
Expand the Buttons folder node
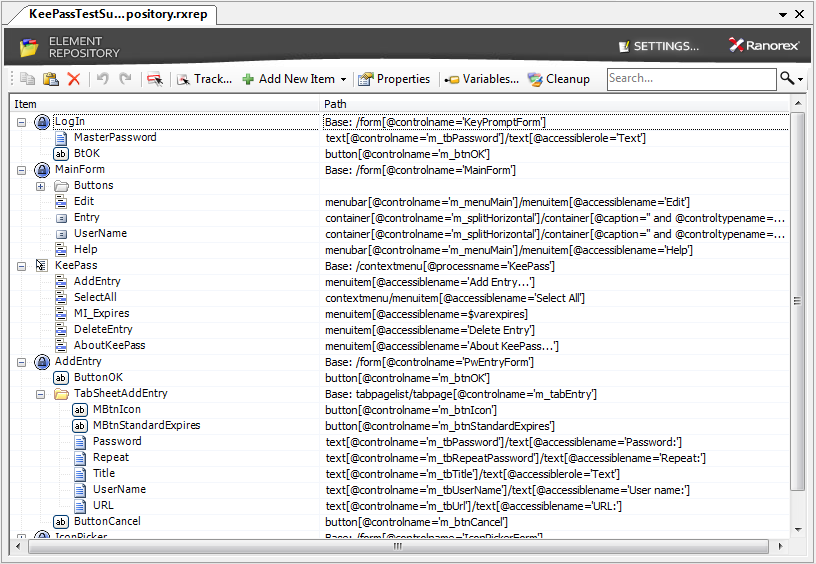40,186
